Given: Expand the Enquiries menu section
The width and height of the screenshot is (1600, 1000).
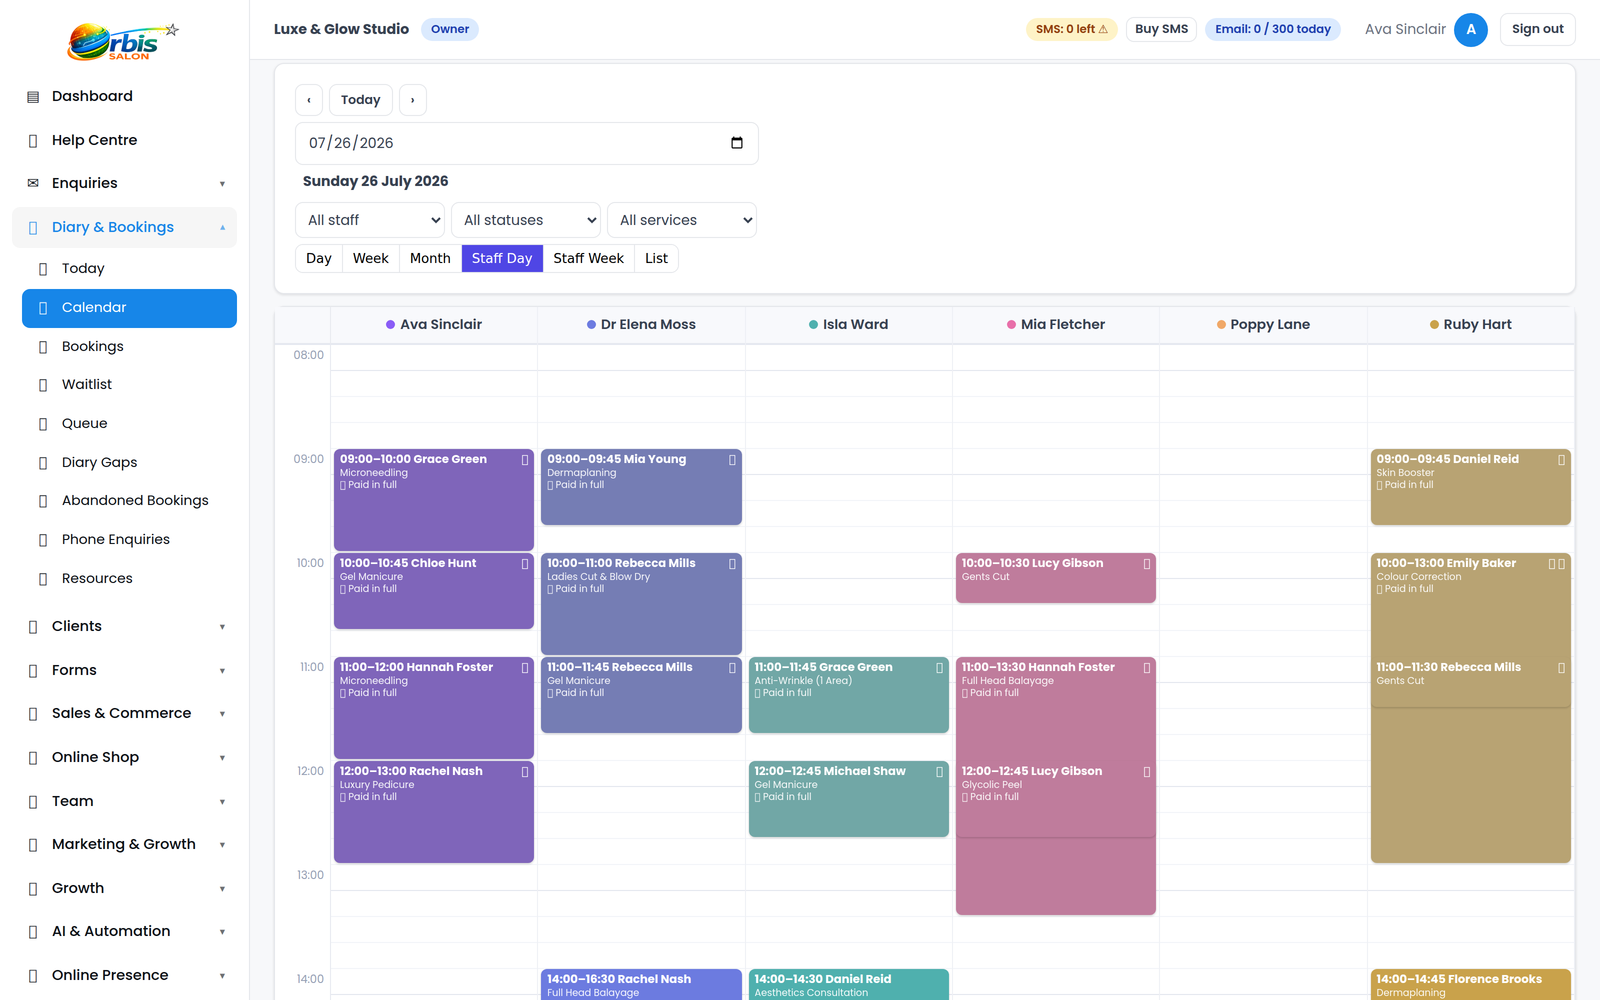Looking at the screenshot, I should tap(222, 184).
